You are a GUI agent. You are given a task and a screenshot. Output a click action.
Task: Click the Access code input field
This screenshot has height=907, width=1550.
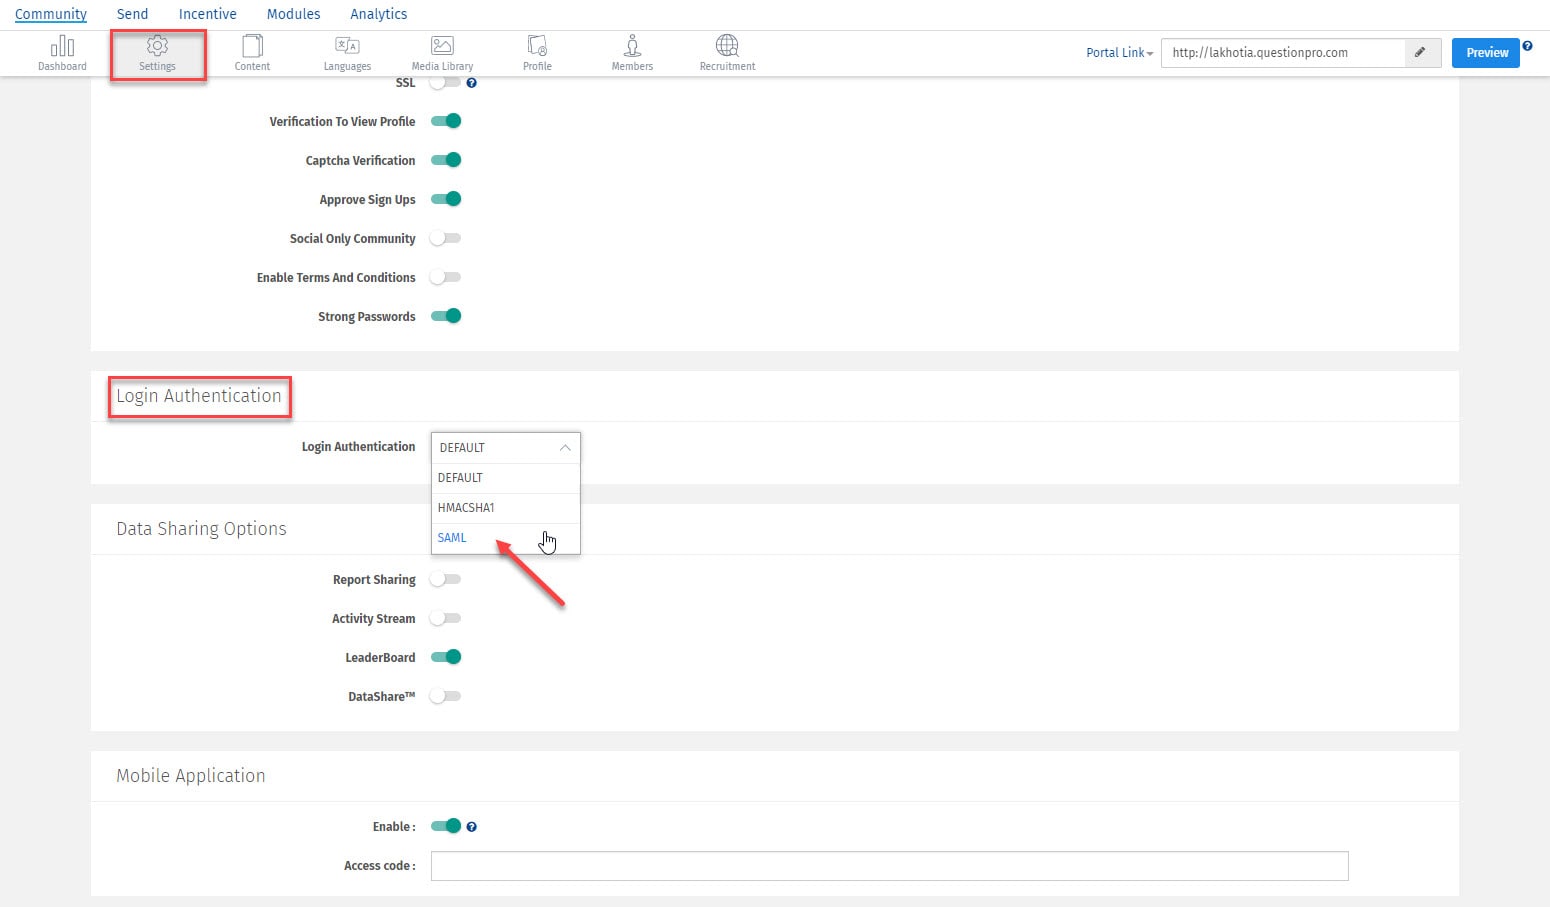point(889,866)
